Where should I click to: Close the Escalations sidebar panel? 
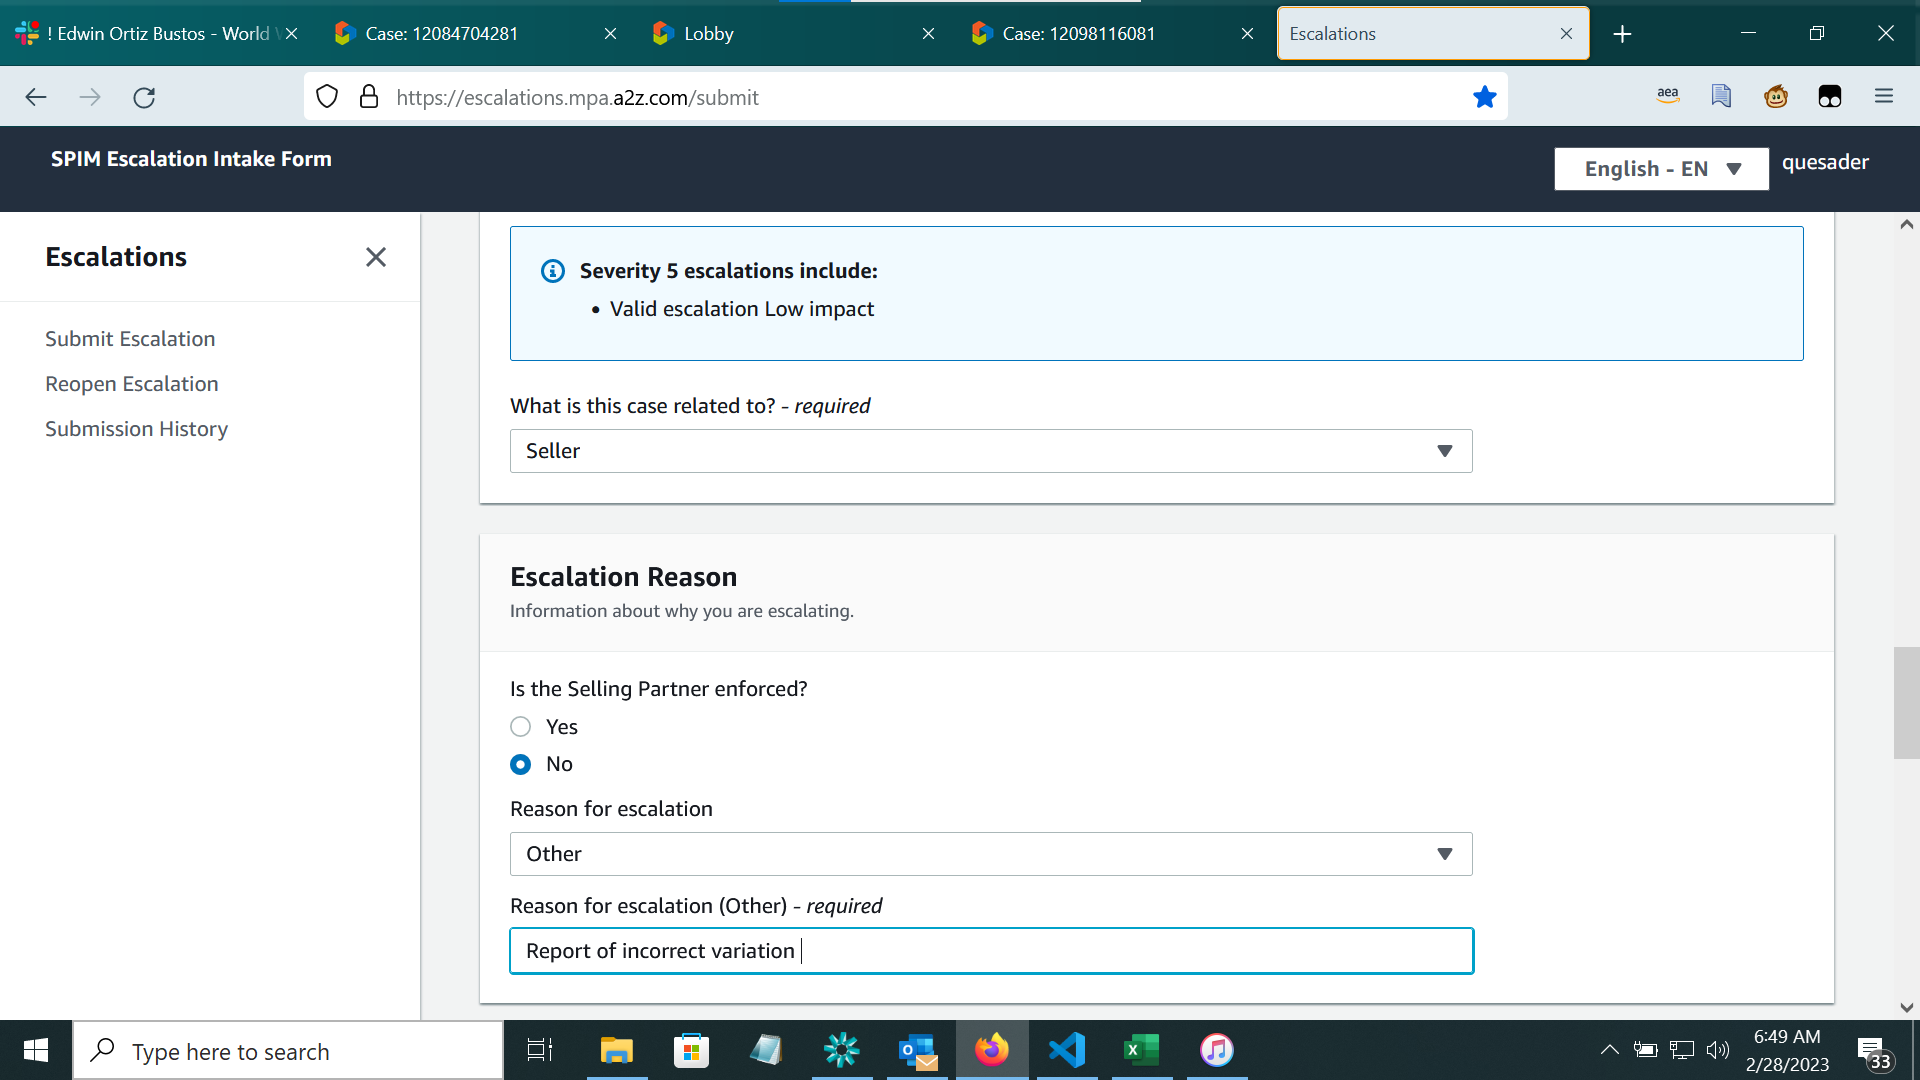(376, 257)
